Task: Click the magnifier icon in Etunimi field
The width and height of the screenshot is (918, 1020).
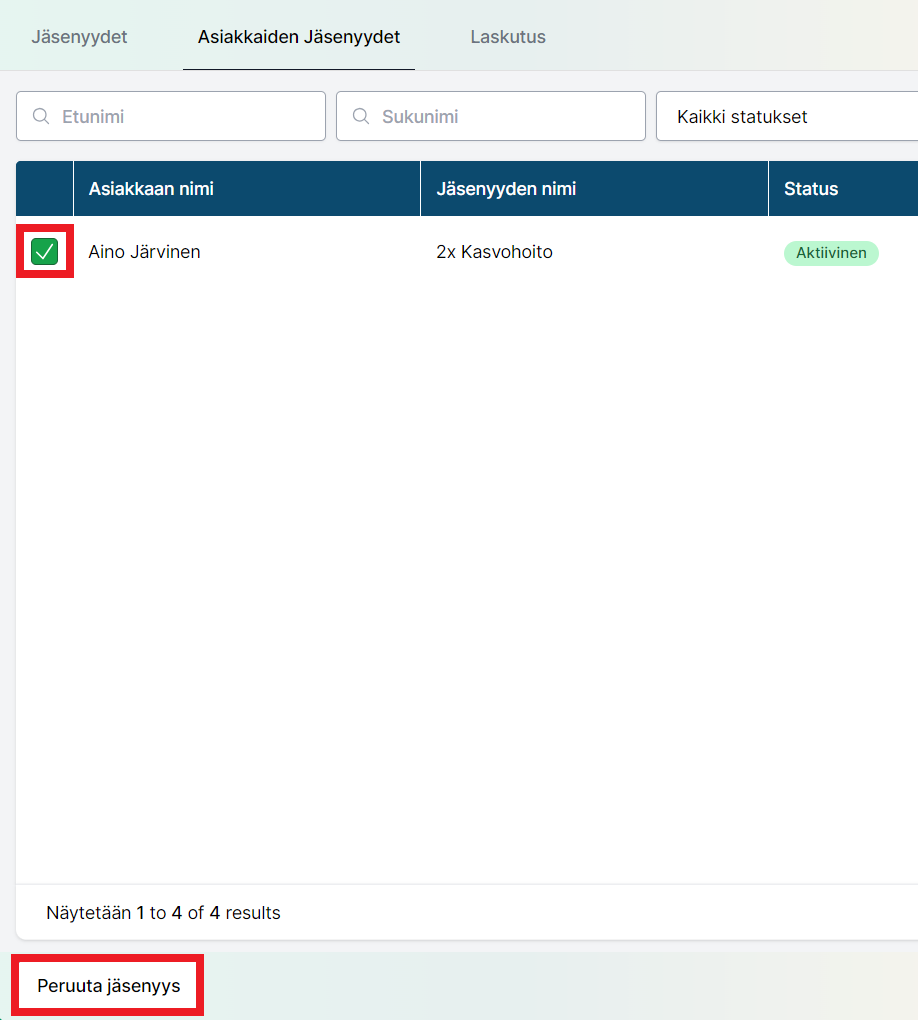Action: (x=41, y=117)
